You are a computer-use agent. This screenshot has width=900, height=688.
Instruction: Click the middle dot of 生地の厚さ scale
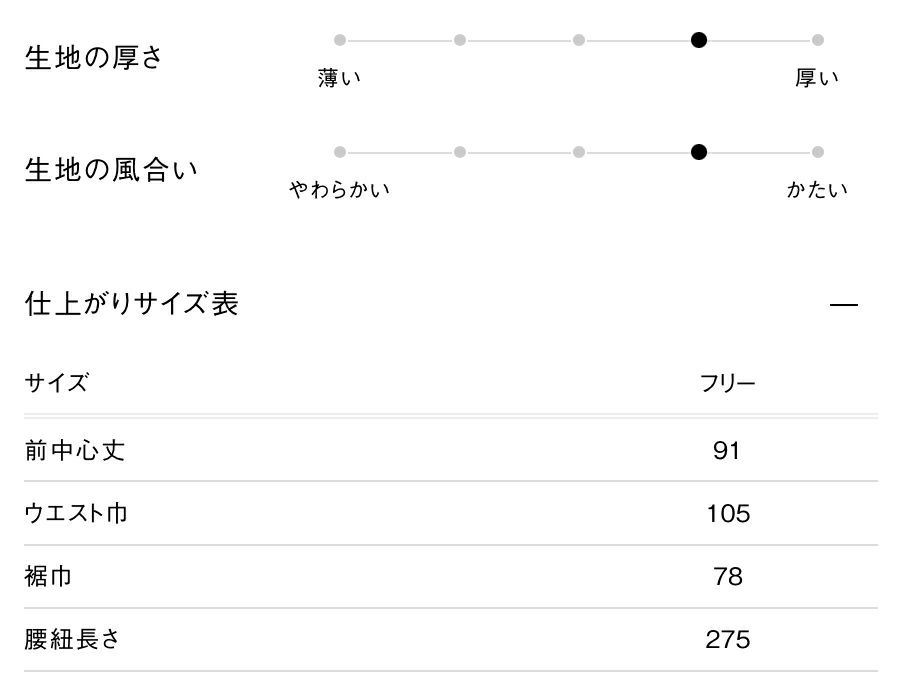coord(579,40)
